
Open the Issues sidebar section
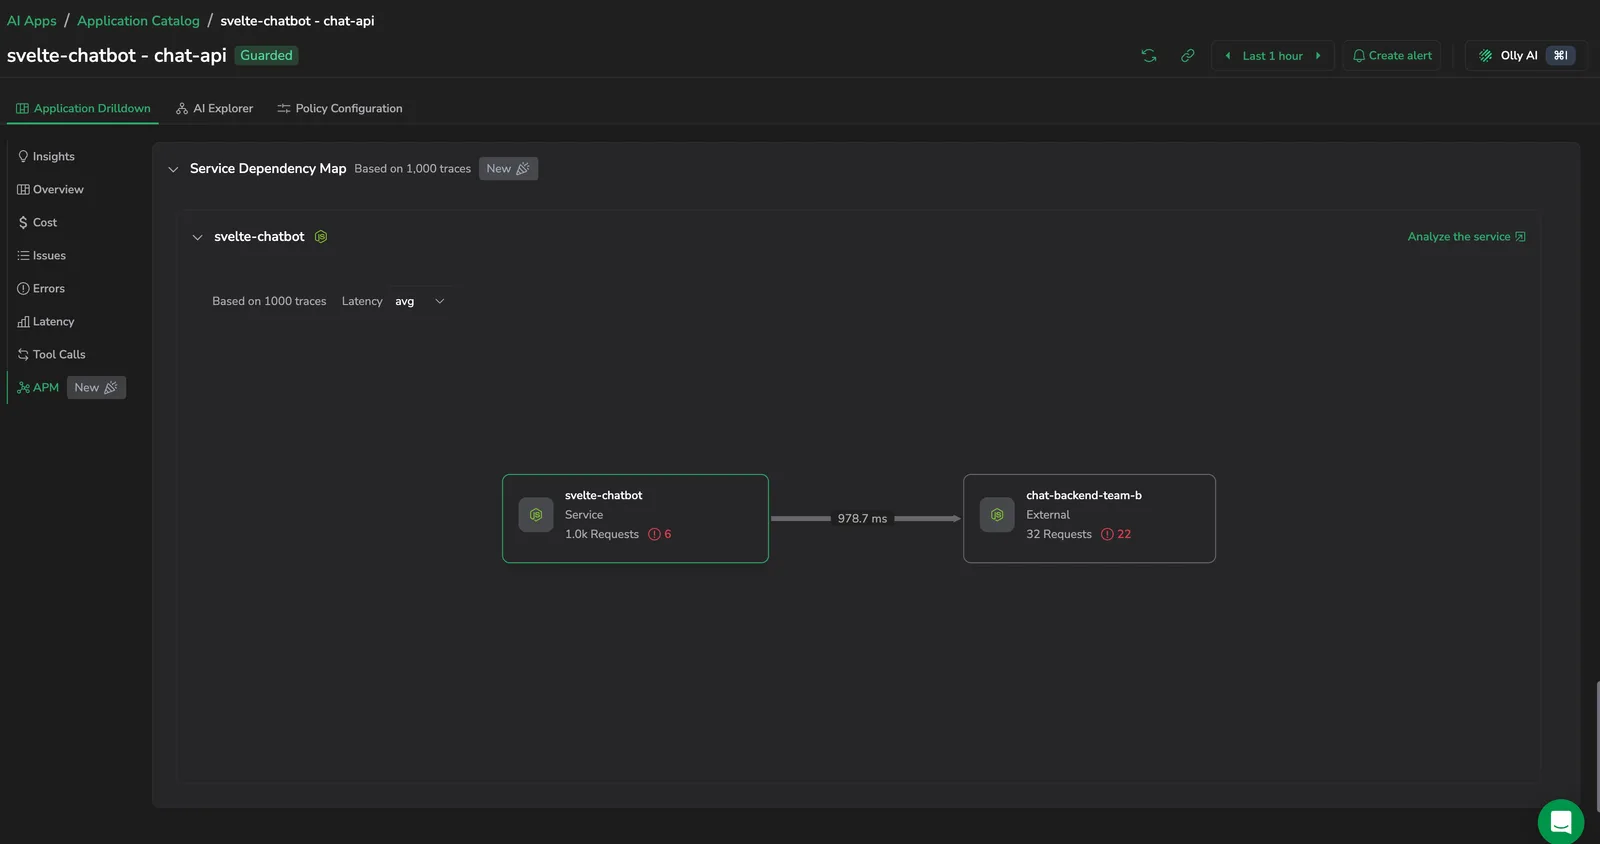pos(41,256)
